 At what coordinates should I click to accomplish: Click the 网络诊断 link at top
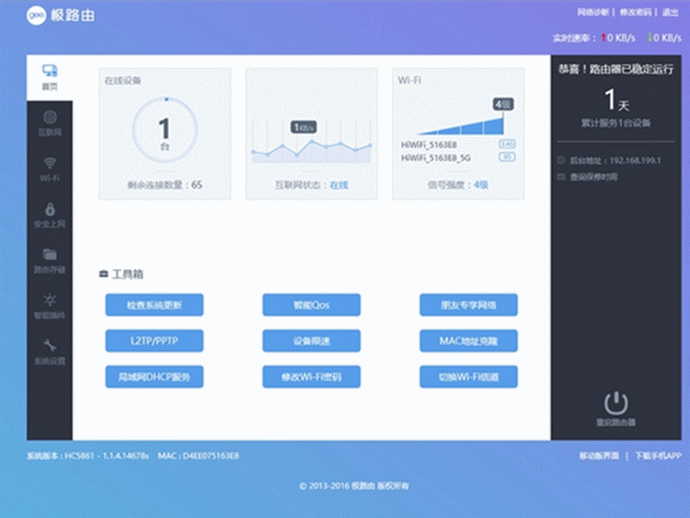[593, 13]
